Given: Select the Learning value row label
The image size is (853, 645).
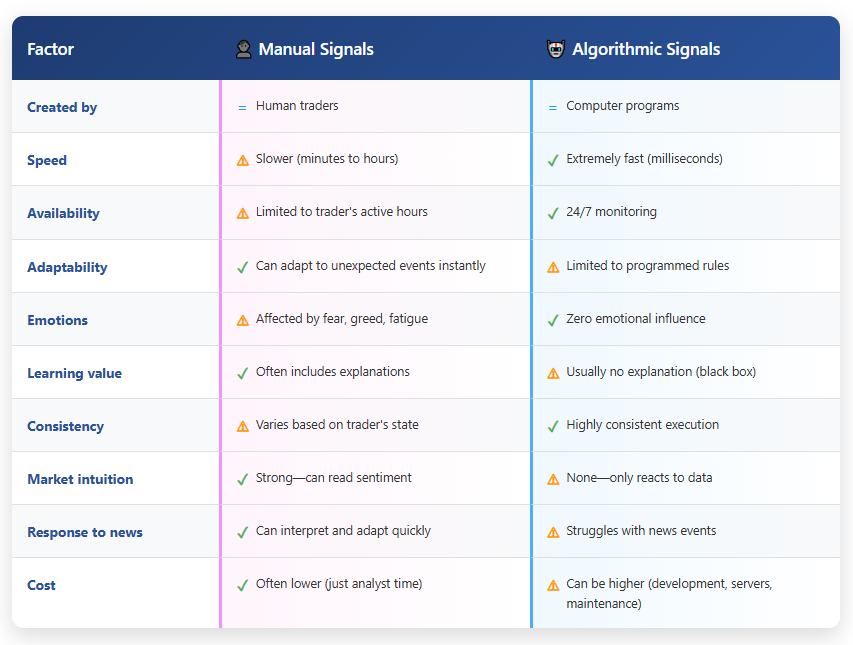Looking at the screenshot, I should click(x=74, y=373).
